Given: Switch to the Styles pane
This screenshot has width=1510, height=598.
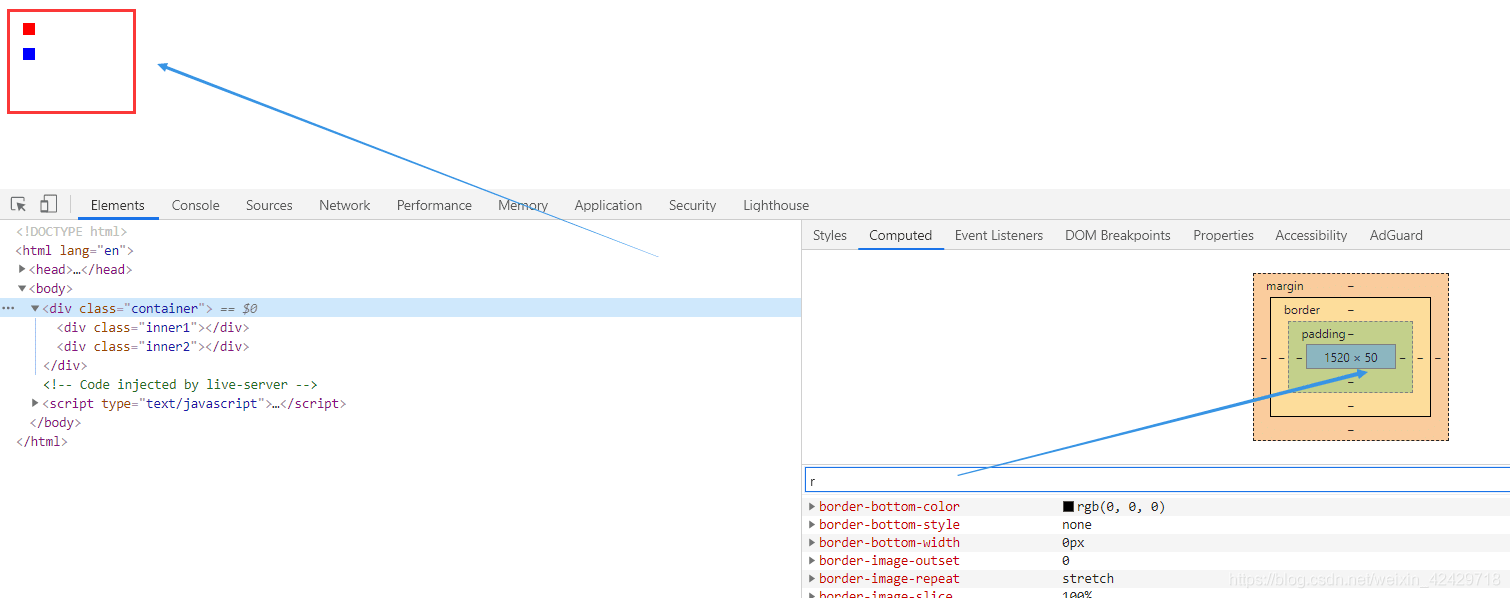Looking at the screenshot, I should [x=830, y=235].
